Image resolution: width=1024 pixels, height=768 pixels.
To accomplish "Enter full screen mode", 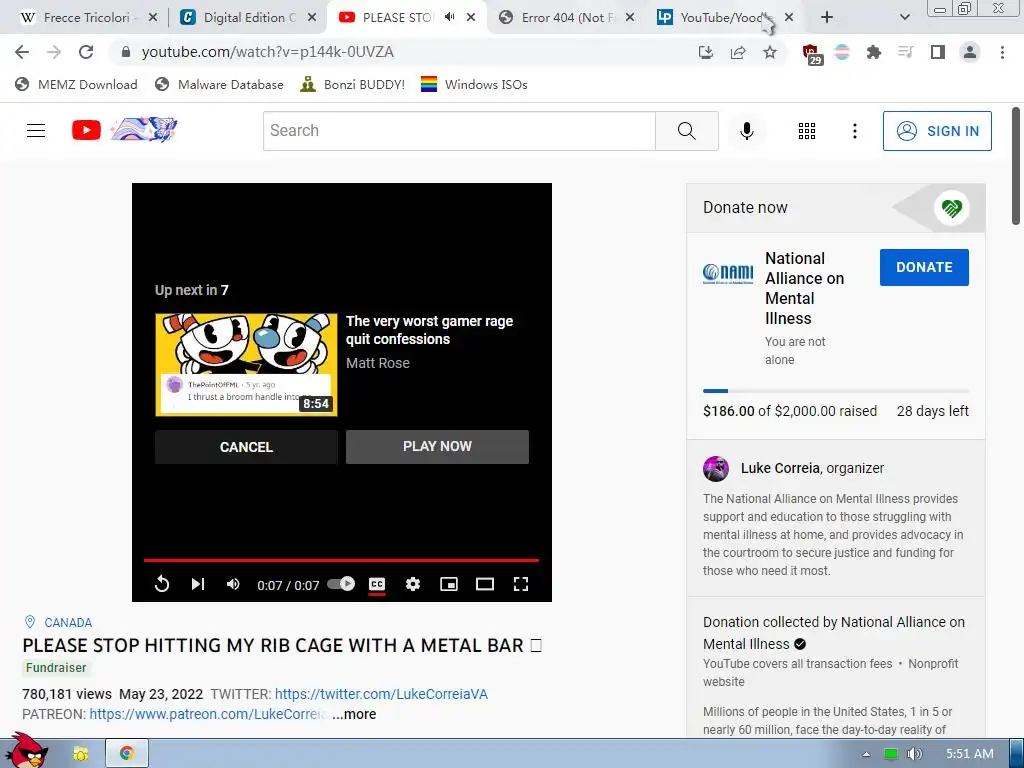I will tap(520, 584).
